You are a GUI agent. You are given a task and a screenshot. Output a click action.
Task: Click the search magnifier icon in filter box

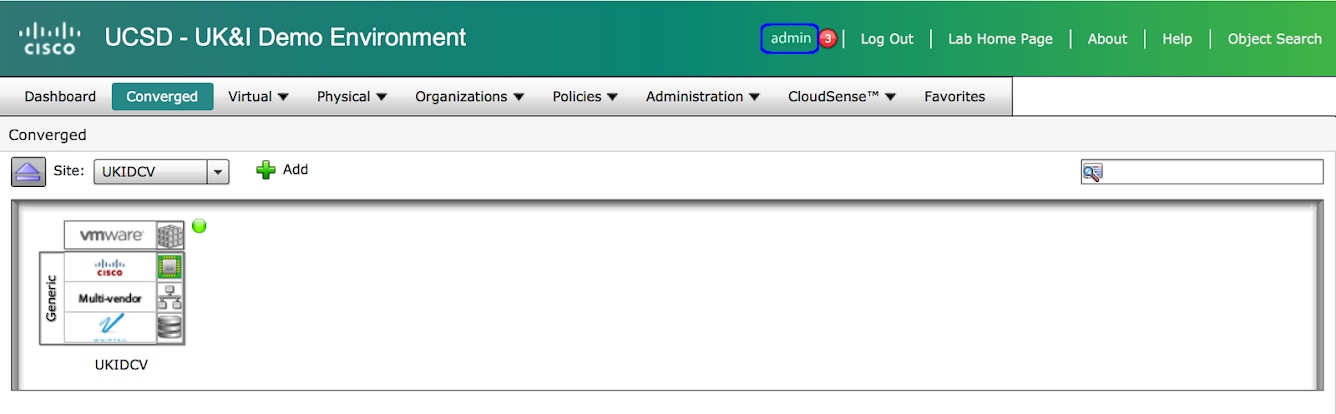pos(1092,172)
